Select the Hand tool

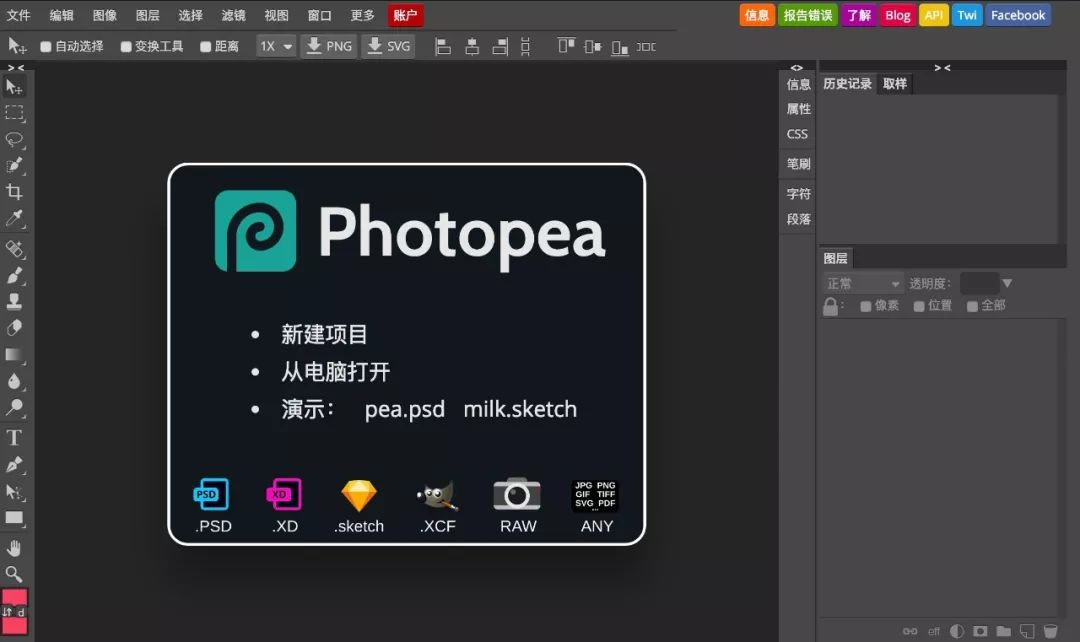(14, 548)
